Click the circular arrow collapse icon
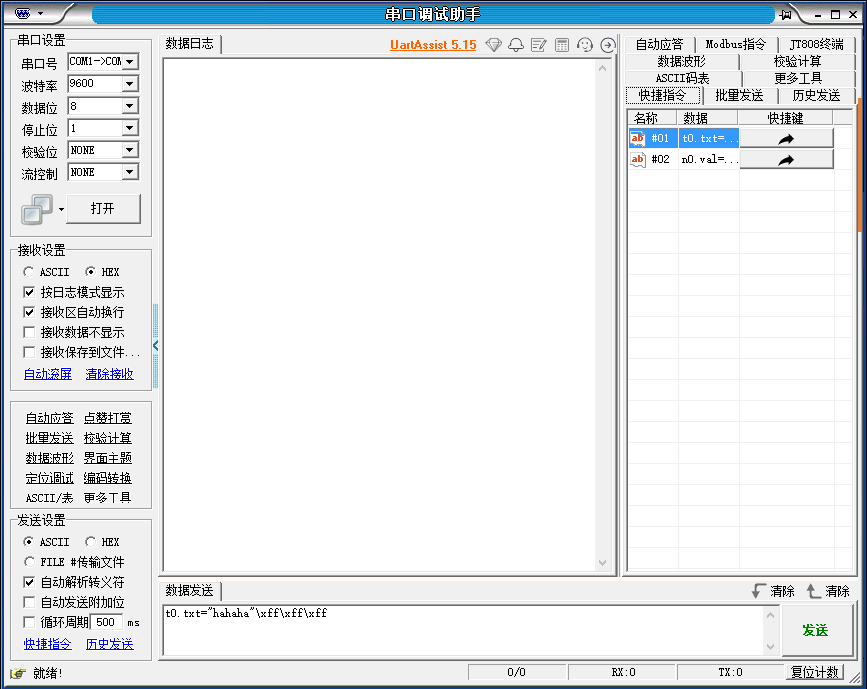This screenshot has height=689, width=867. pos(607,46)
